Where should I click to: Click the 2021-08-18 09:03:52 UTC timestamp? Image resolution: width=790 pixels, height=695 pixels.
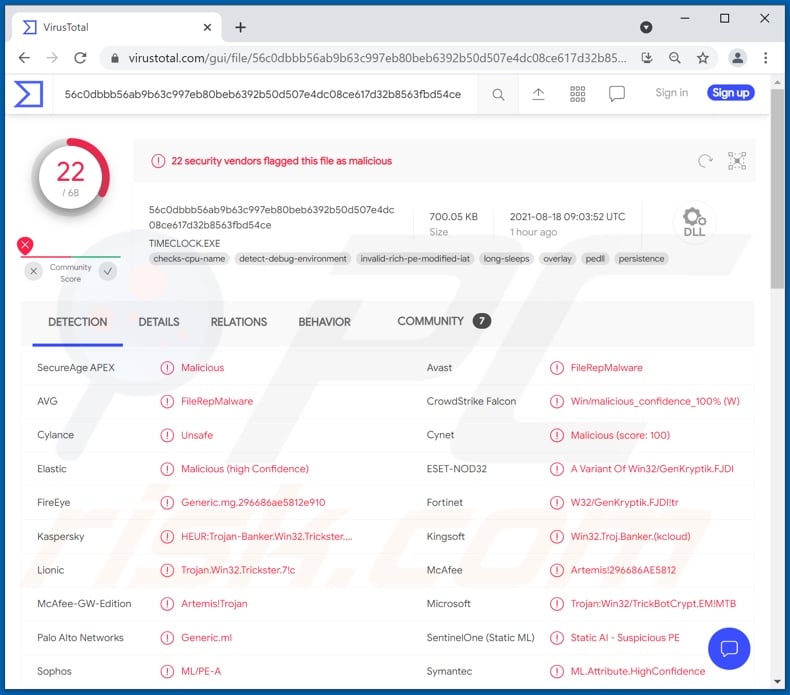coord(567,217)
